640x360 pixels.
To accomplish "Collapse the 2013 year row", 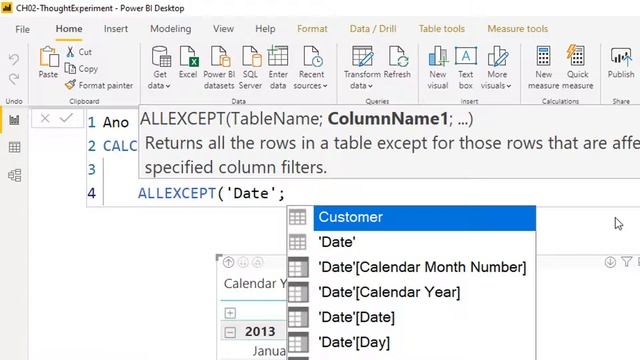I will [230, 332].
